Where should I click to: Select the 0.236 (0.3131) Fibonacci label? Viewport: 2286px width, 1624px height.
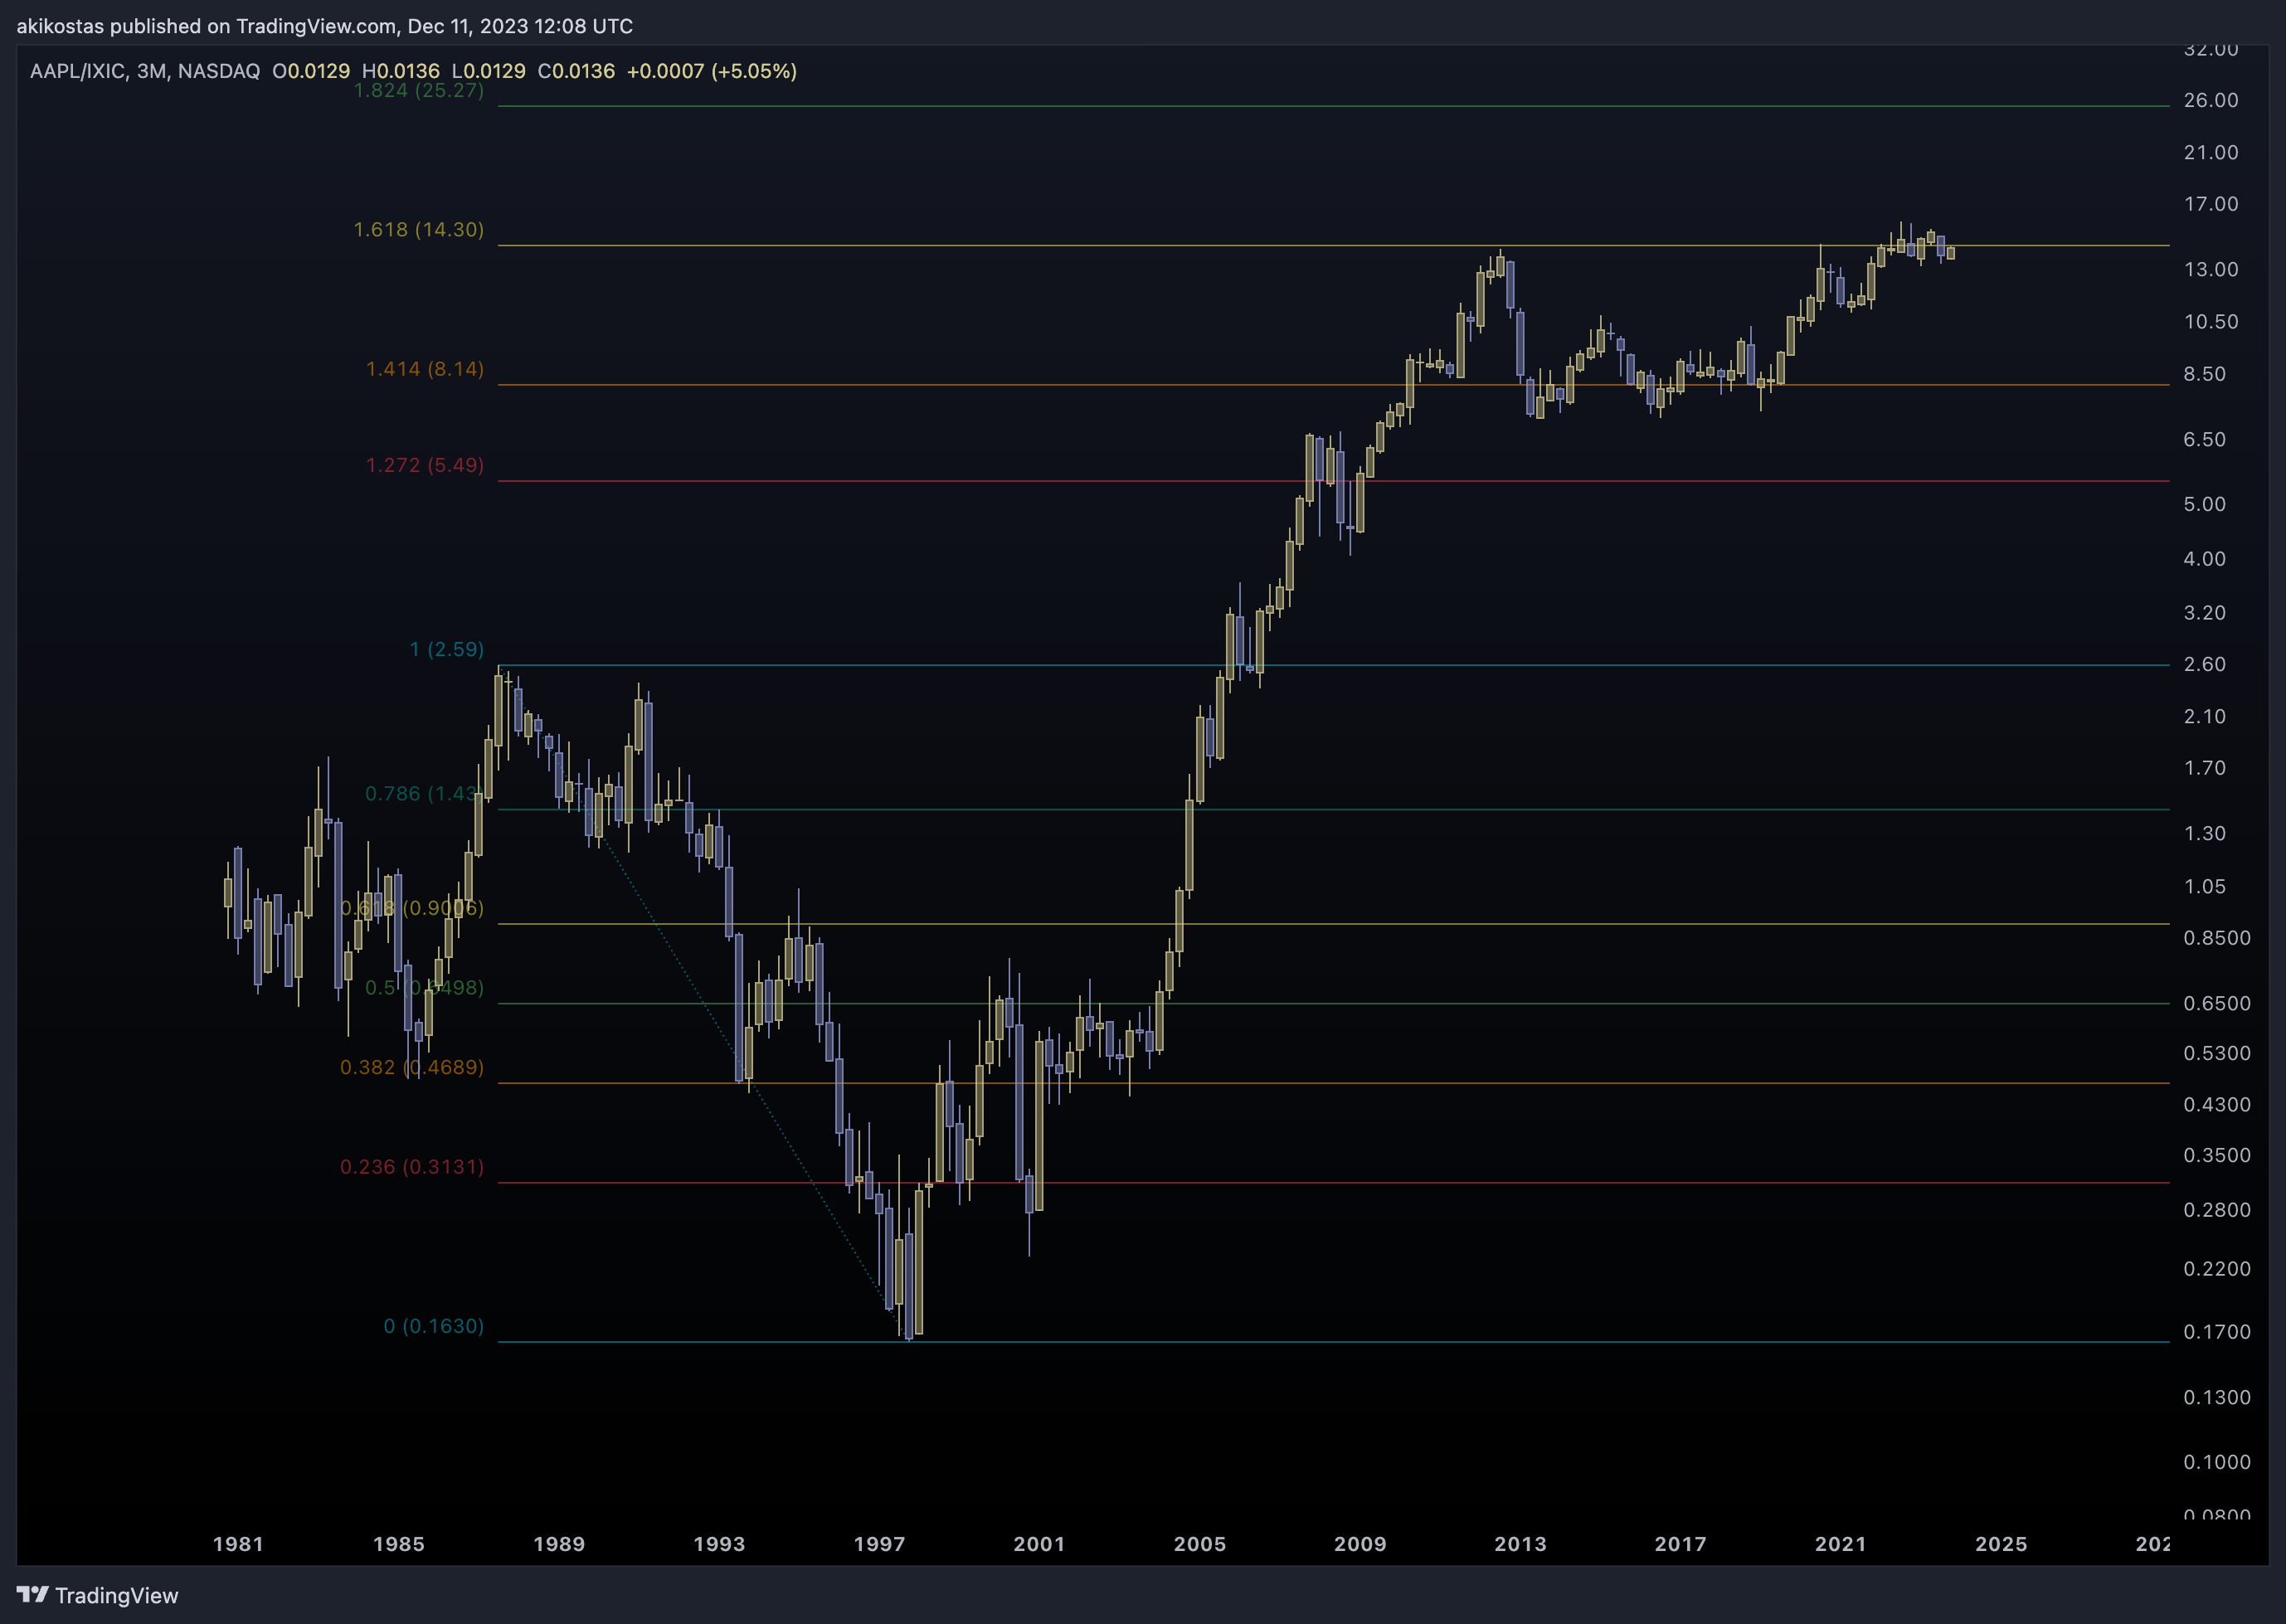click(x=412, y=1167)
